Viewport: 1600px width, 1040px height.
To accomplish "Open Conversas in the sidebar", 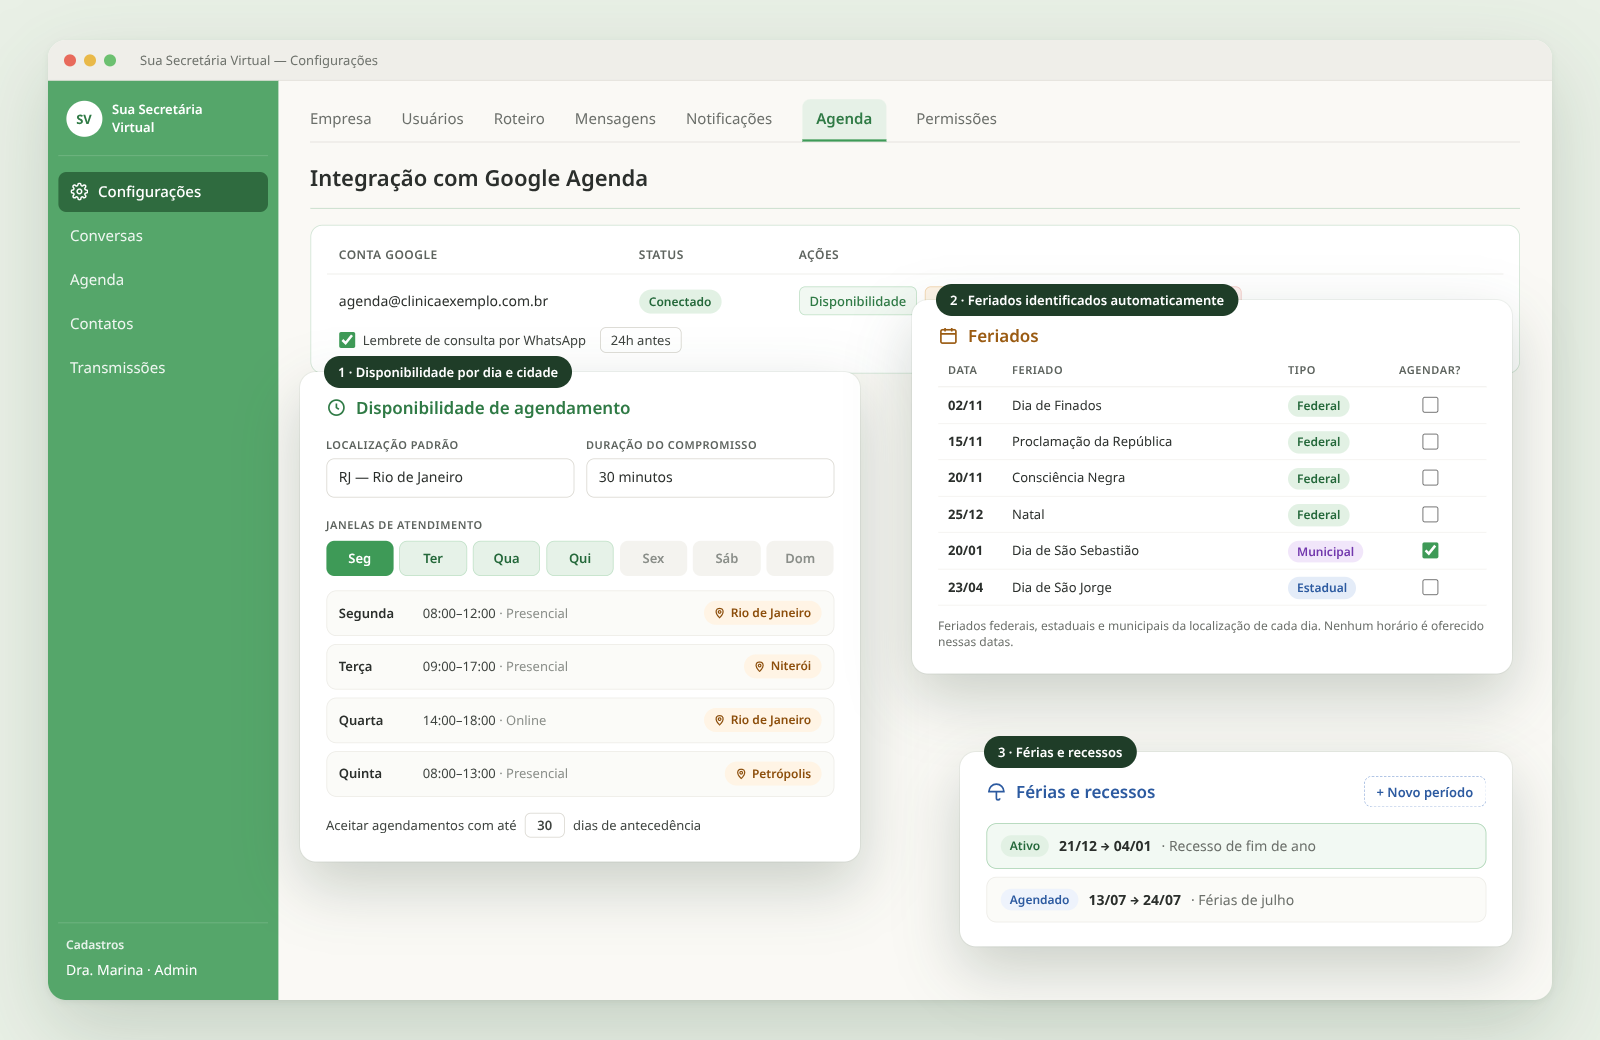I will coord(163,236).
